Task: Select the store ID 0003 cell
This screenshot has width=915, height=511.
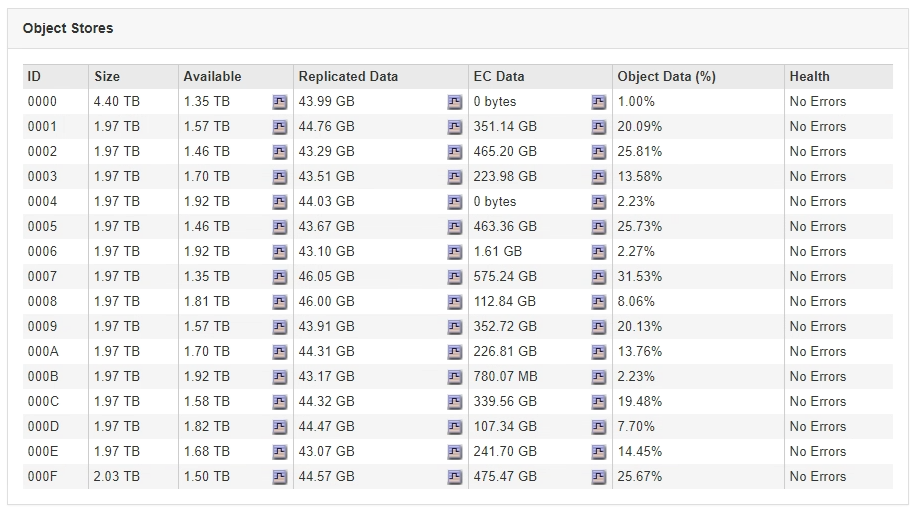Action: pyautogui.click(x=42, y=177)
